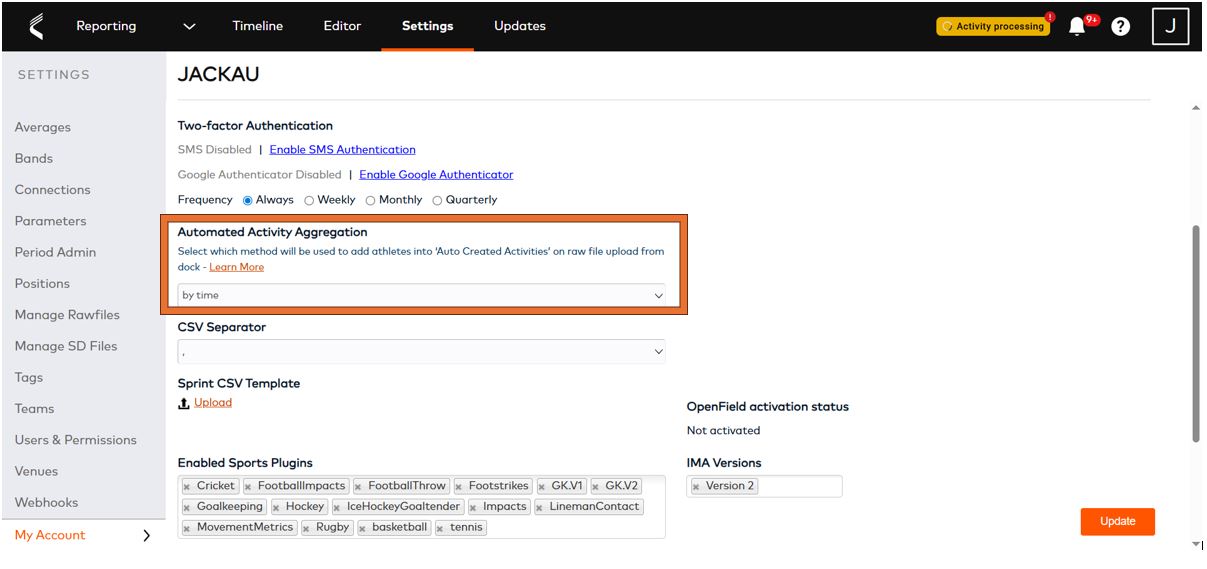Remove the GK.V1 plugin tag

542,487
